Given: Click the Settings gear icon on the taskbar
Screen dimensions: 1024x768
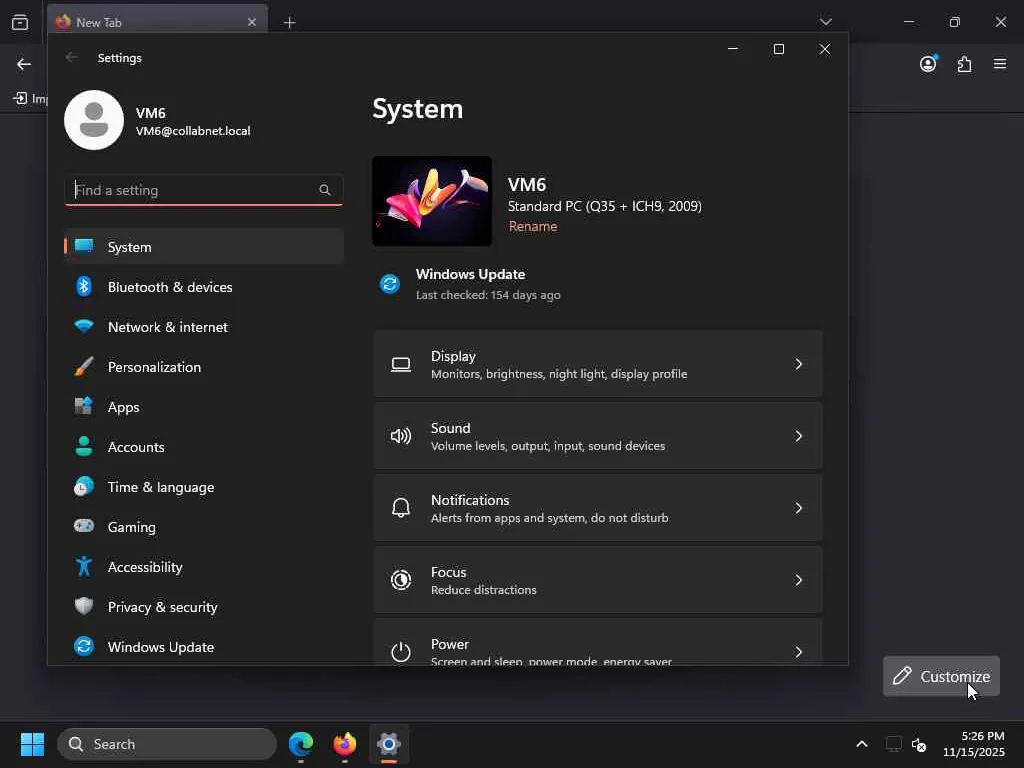Looking at the screenshot, I should (x=389, y=744).
